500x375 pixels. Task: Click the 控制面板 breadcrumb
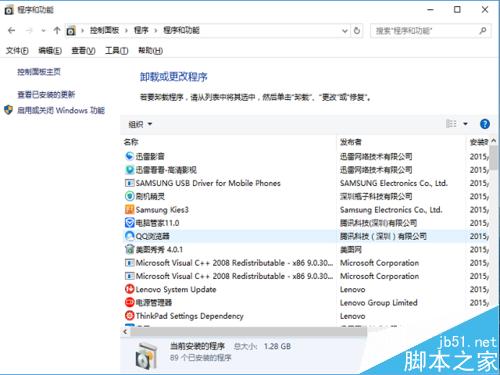coord(104,31)
